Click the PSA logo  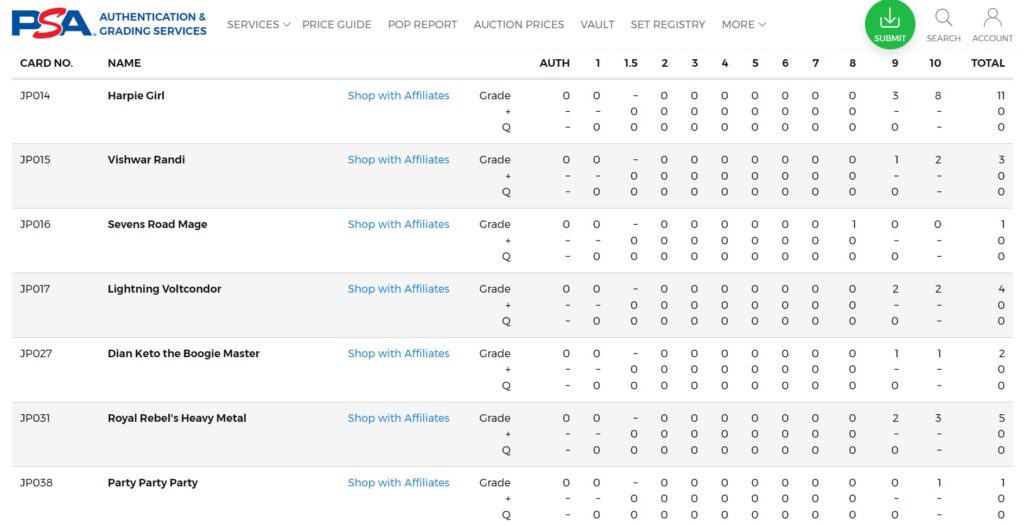(109, 24)
